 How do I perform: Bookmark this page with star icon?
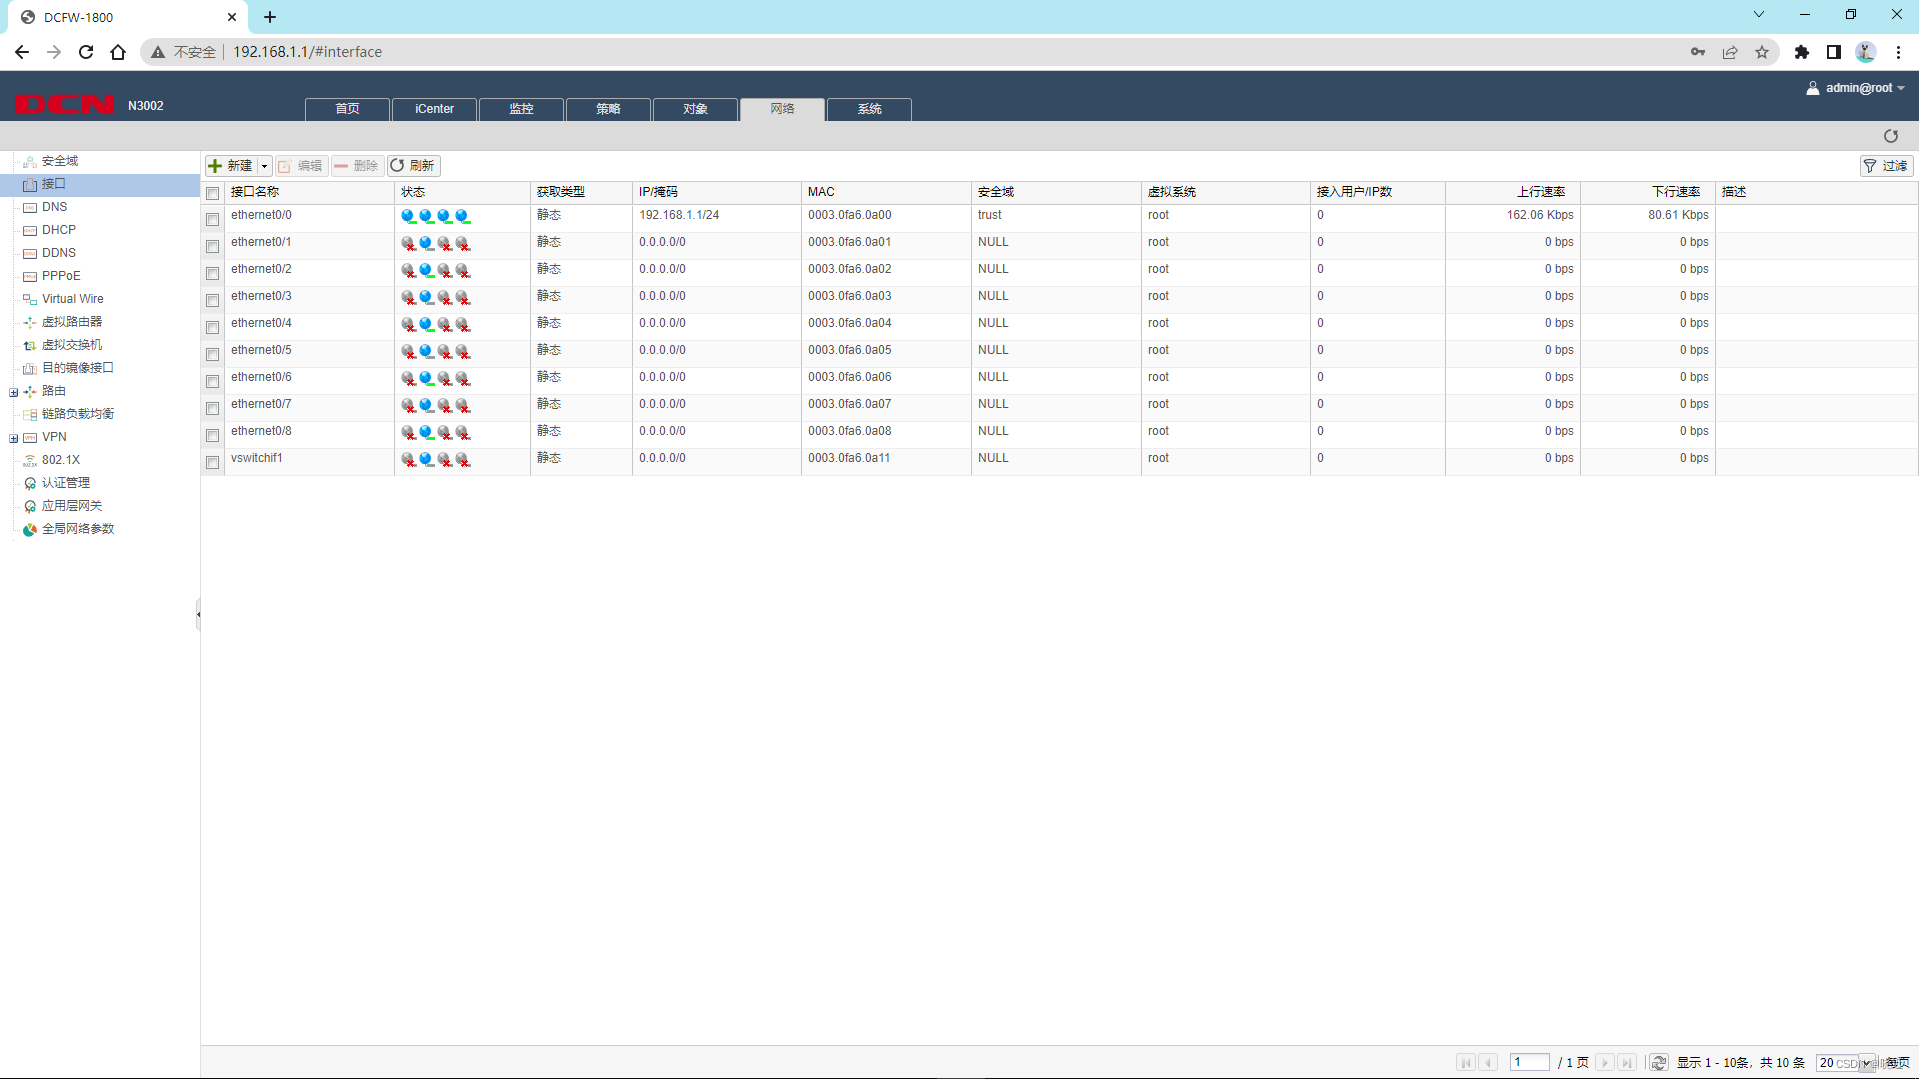tap(1762, 52)
